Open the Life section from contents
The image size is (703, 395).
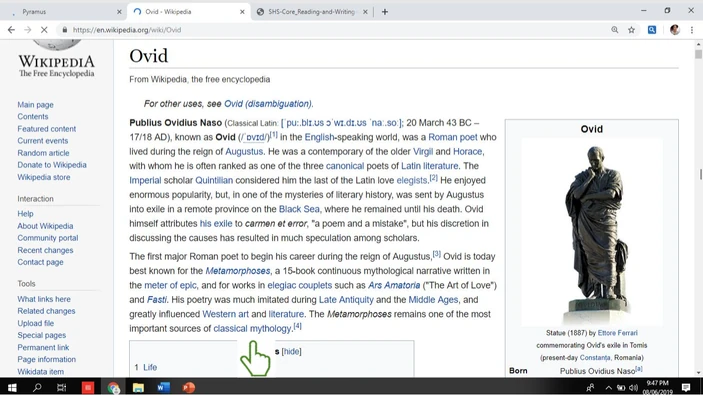[x=150, y=367]
